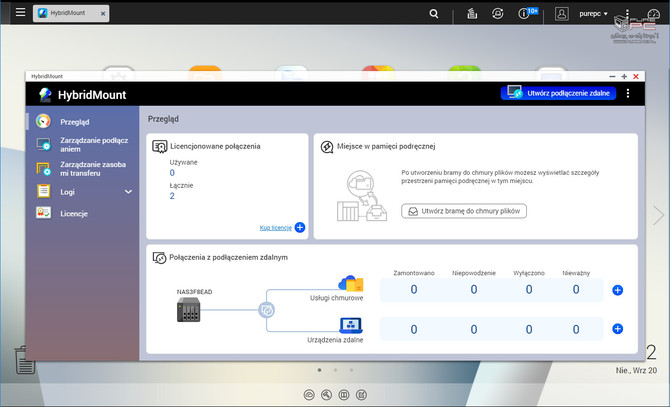This screenshot has height=407, width=670.
Task: Close the HybridMount taskbar tab
Action: pos(103,14)
